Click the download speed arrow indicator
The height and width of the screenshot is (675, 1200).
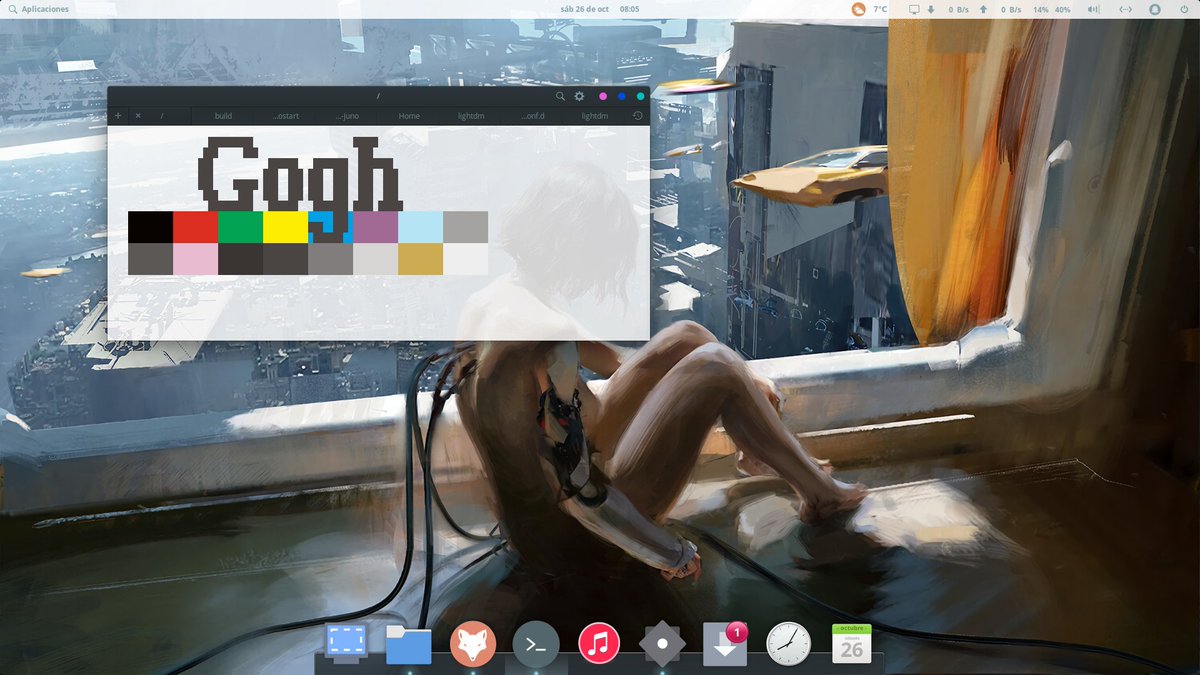pos(931,9)
